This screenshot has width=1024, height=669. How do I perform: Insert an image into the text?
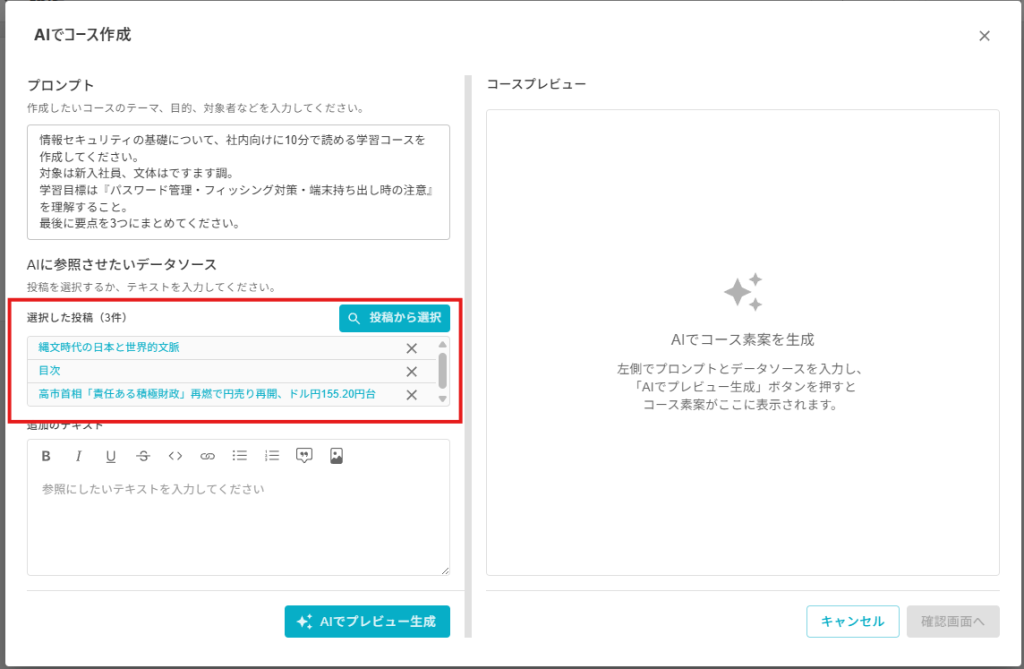pos(337,456)
